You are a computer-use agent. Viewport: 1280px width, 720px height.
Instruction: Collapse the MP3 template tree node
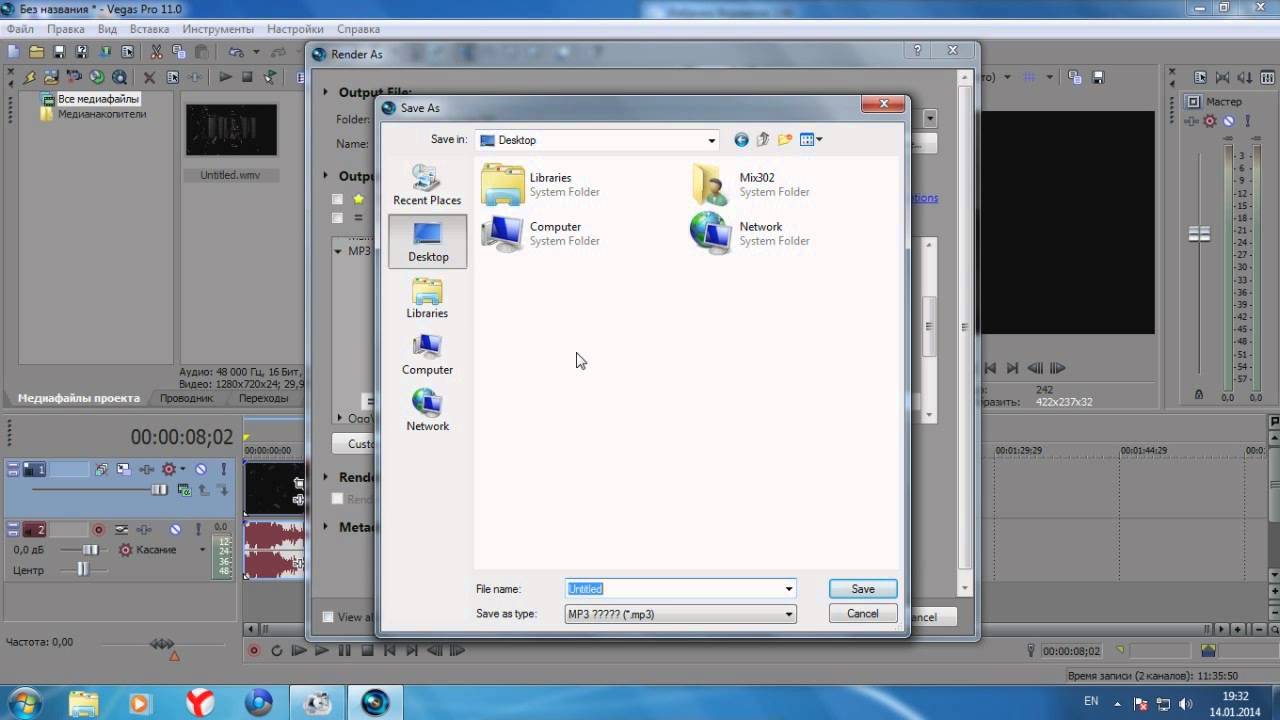pyautogui.click(x=339, y=251)
